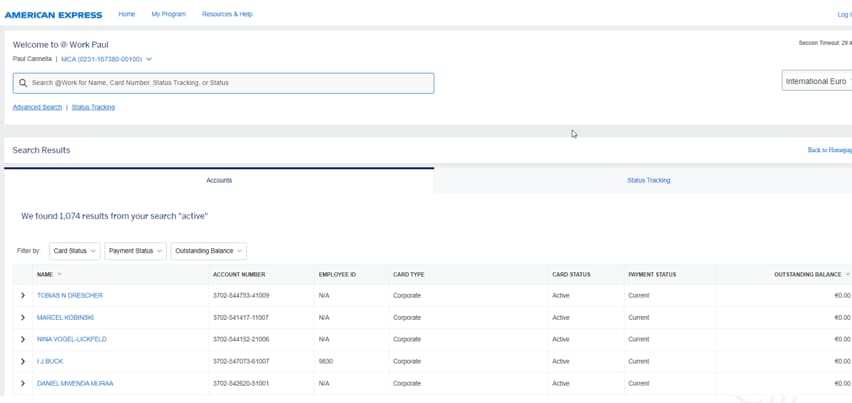
Task: Click into the @Work search field
Action: pos(230,83)
